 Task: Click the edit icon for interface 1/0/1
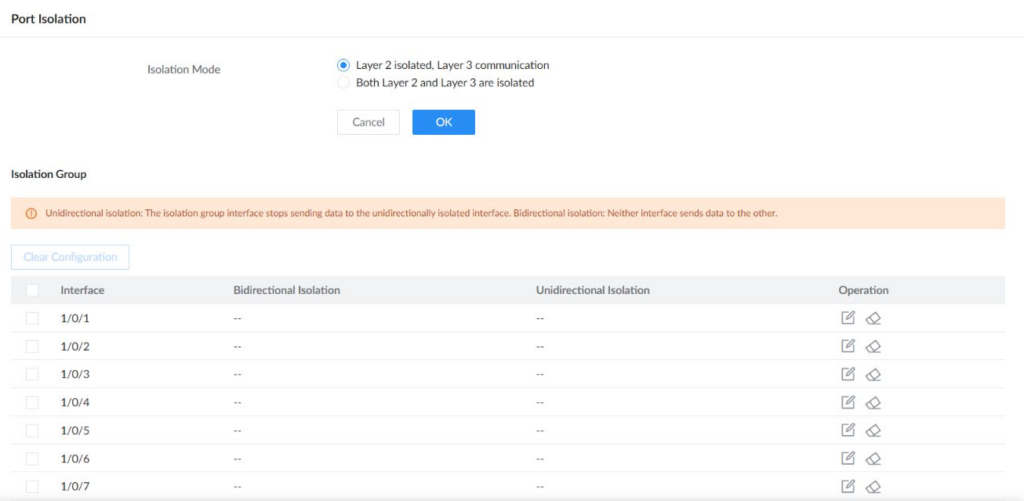(848, 318)
